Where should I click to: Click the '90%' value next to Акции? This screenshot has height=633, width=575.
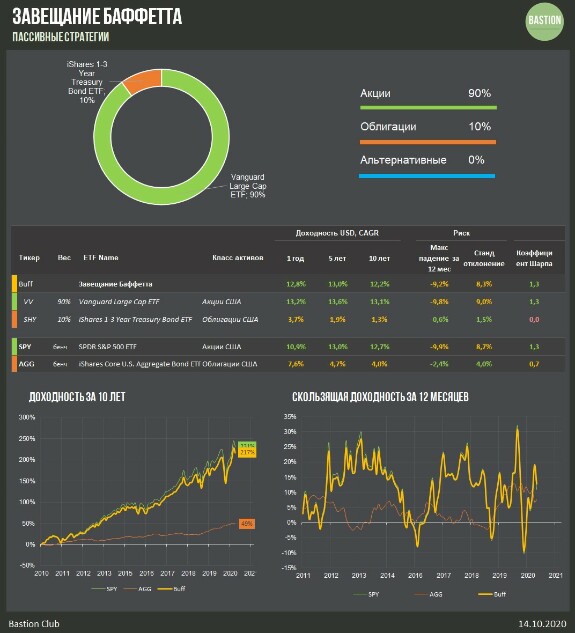[x=480, y=93]
